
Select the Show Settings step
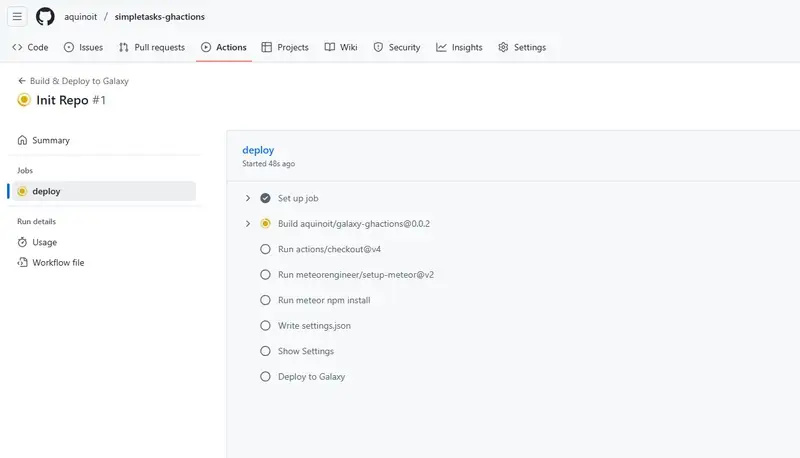pos(306,351)
